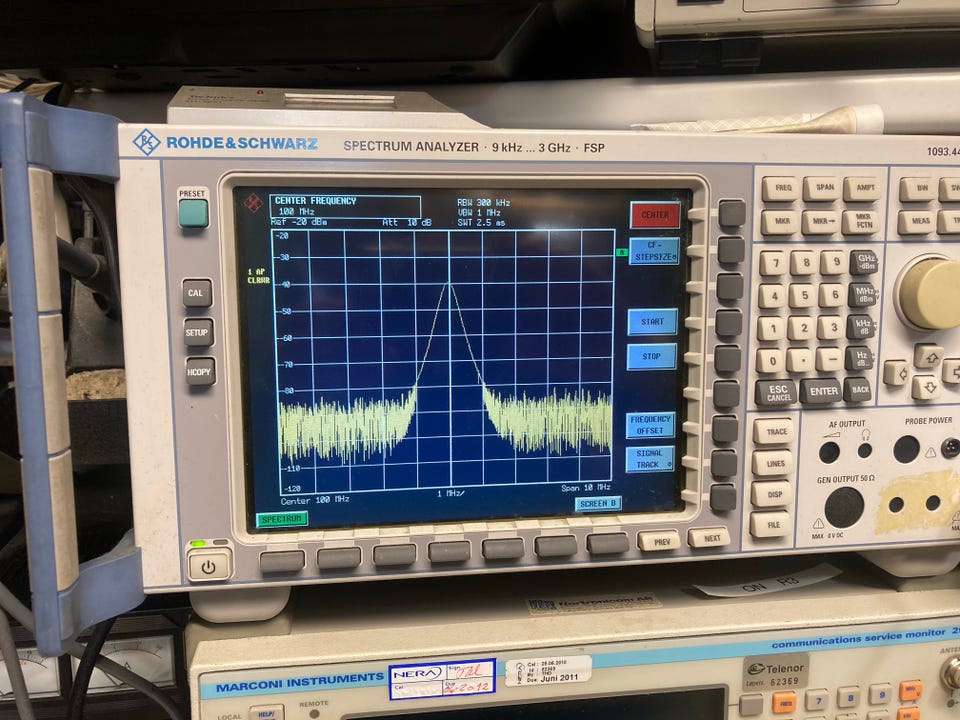The height and width of the screenshot is (720, 960).
Task: Open the SIGNAL TRACK softkey submenu
Action: click(x=650, y=459)
